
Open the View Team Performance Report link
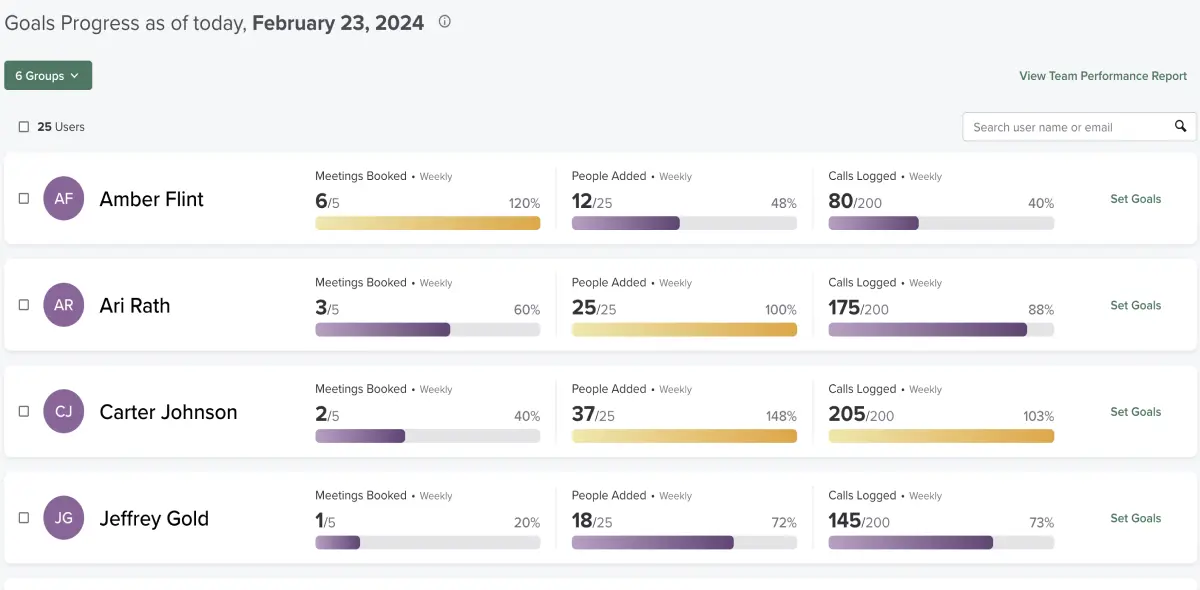click(x=1102, y=76)
